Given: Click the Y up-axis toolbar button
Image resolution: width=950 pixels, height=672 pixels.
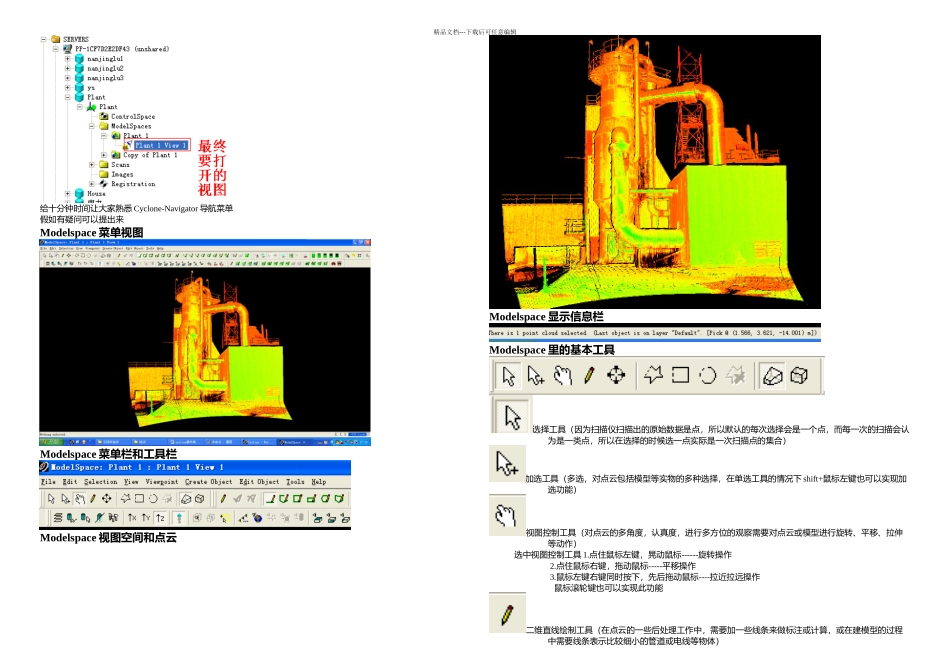Looking at the screenshot, I should (146, 518).
